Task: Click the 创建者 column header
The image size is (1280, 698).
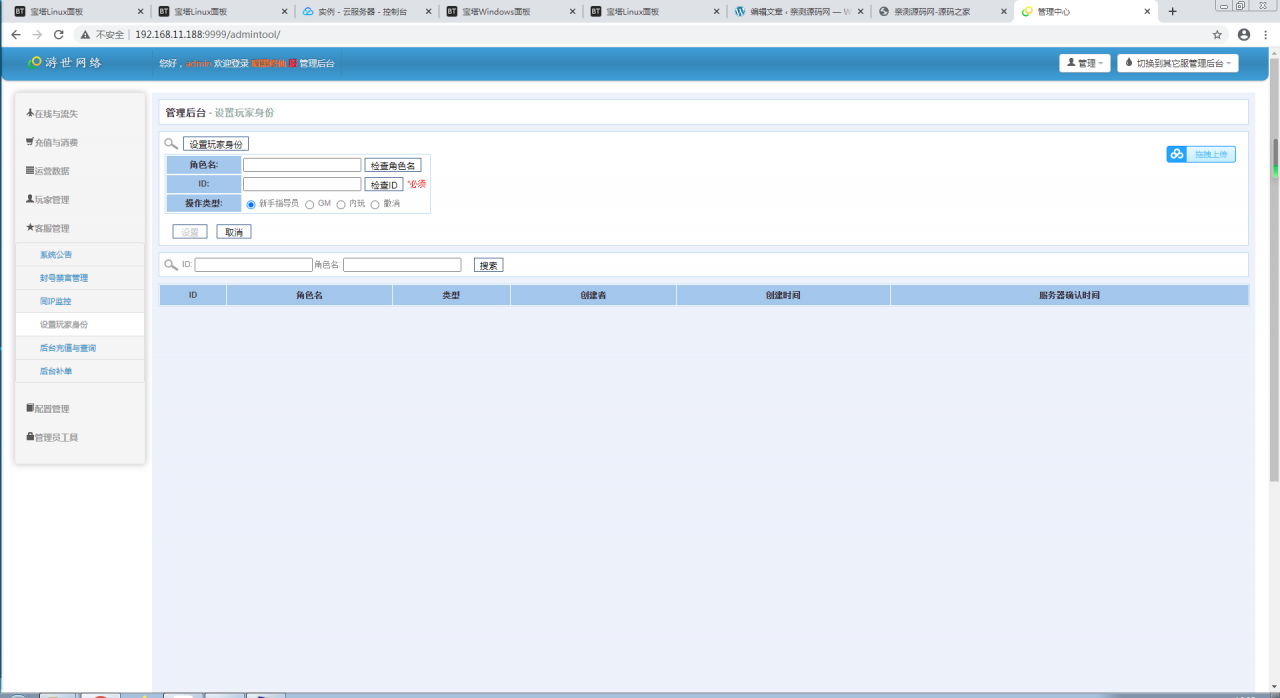Action: click(593, 296)
